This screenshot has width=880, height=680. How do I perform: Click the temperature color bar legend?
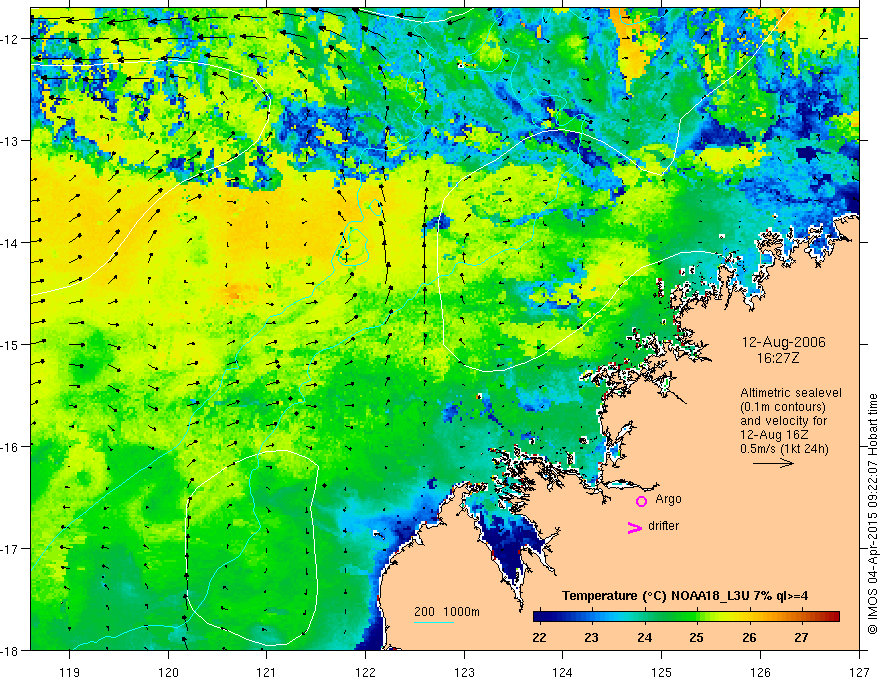pos(686,617)
